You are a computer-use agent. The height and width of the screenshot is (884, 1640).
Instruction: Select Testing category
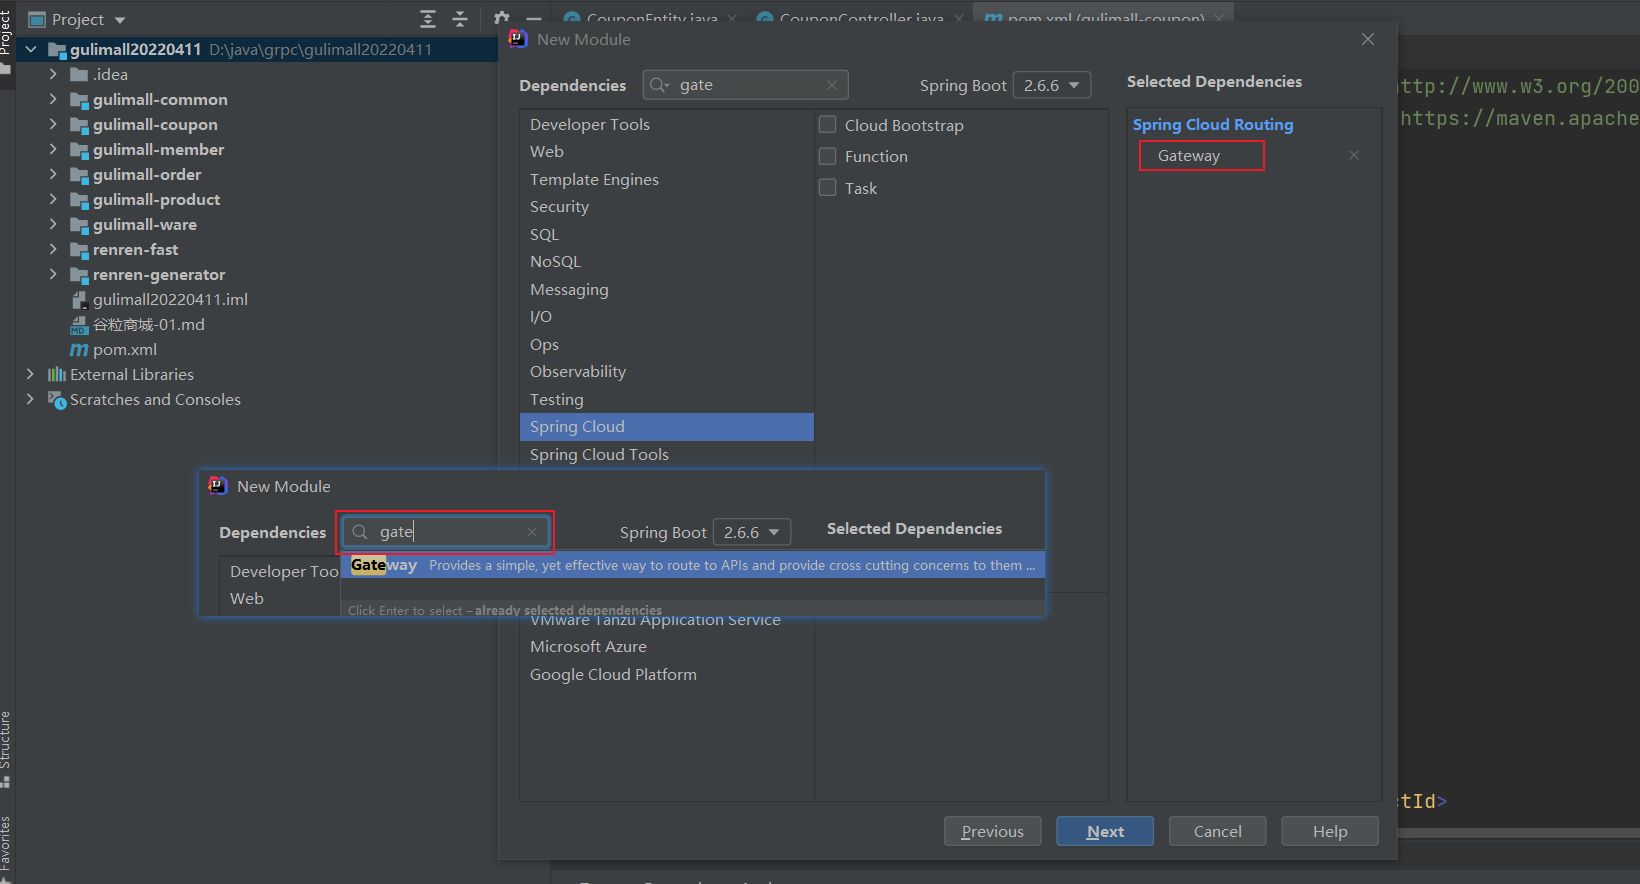pos(666,399)
